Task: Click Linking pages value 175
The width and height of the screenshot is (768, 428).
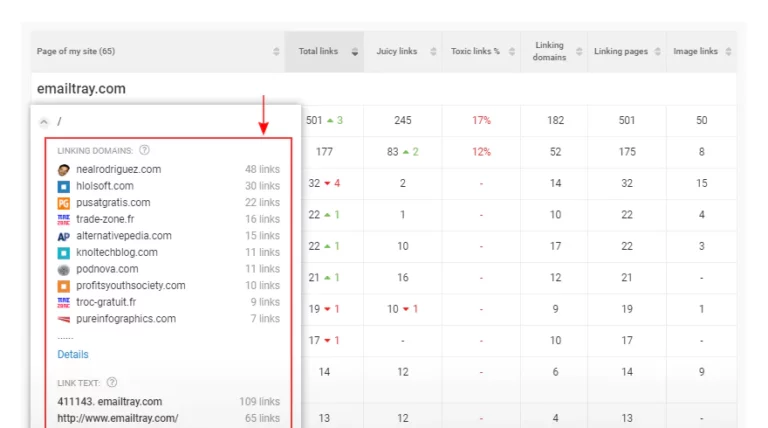Action: [627, 152]
